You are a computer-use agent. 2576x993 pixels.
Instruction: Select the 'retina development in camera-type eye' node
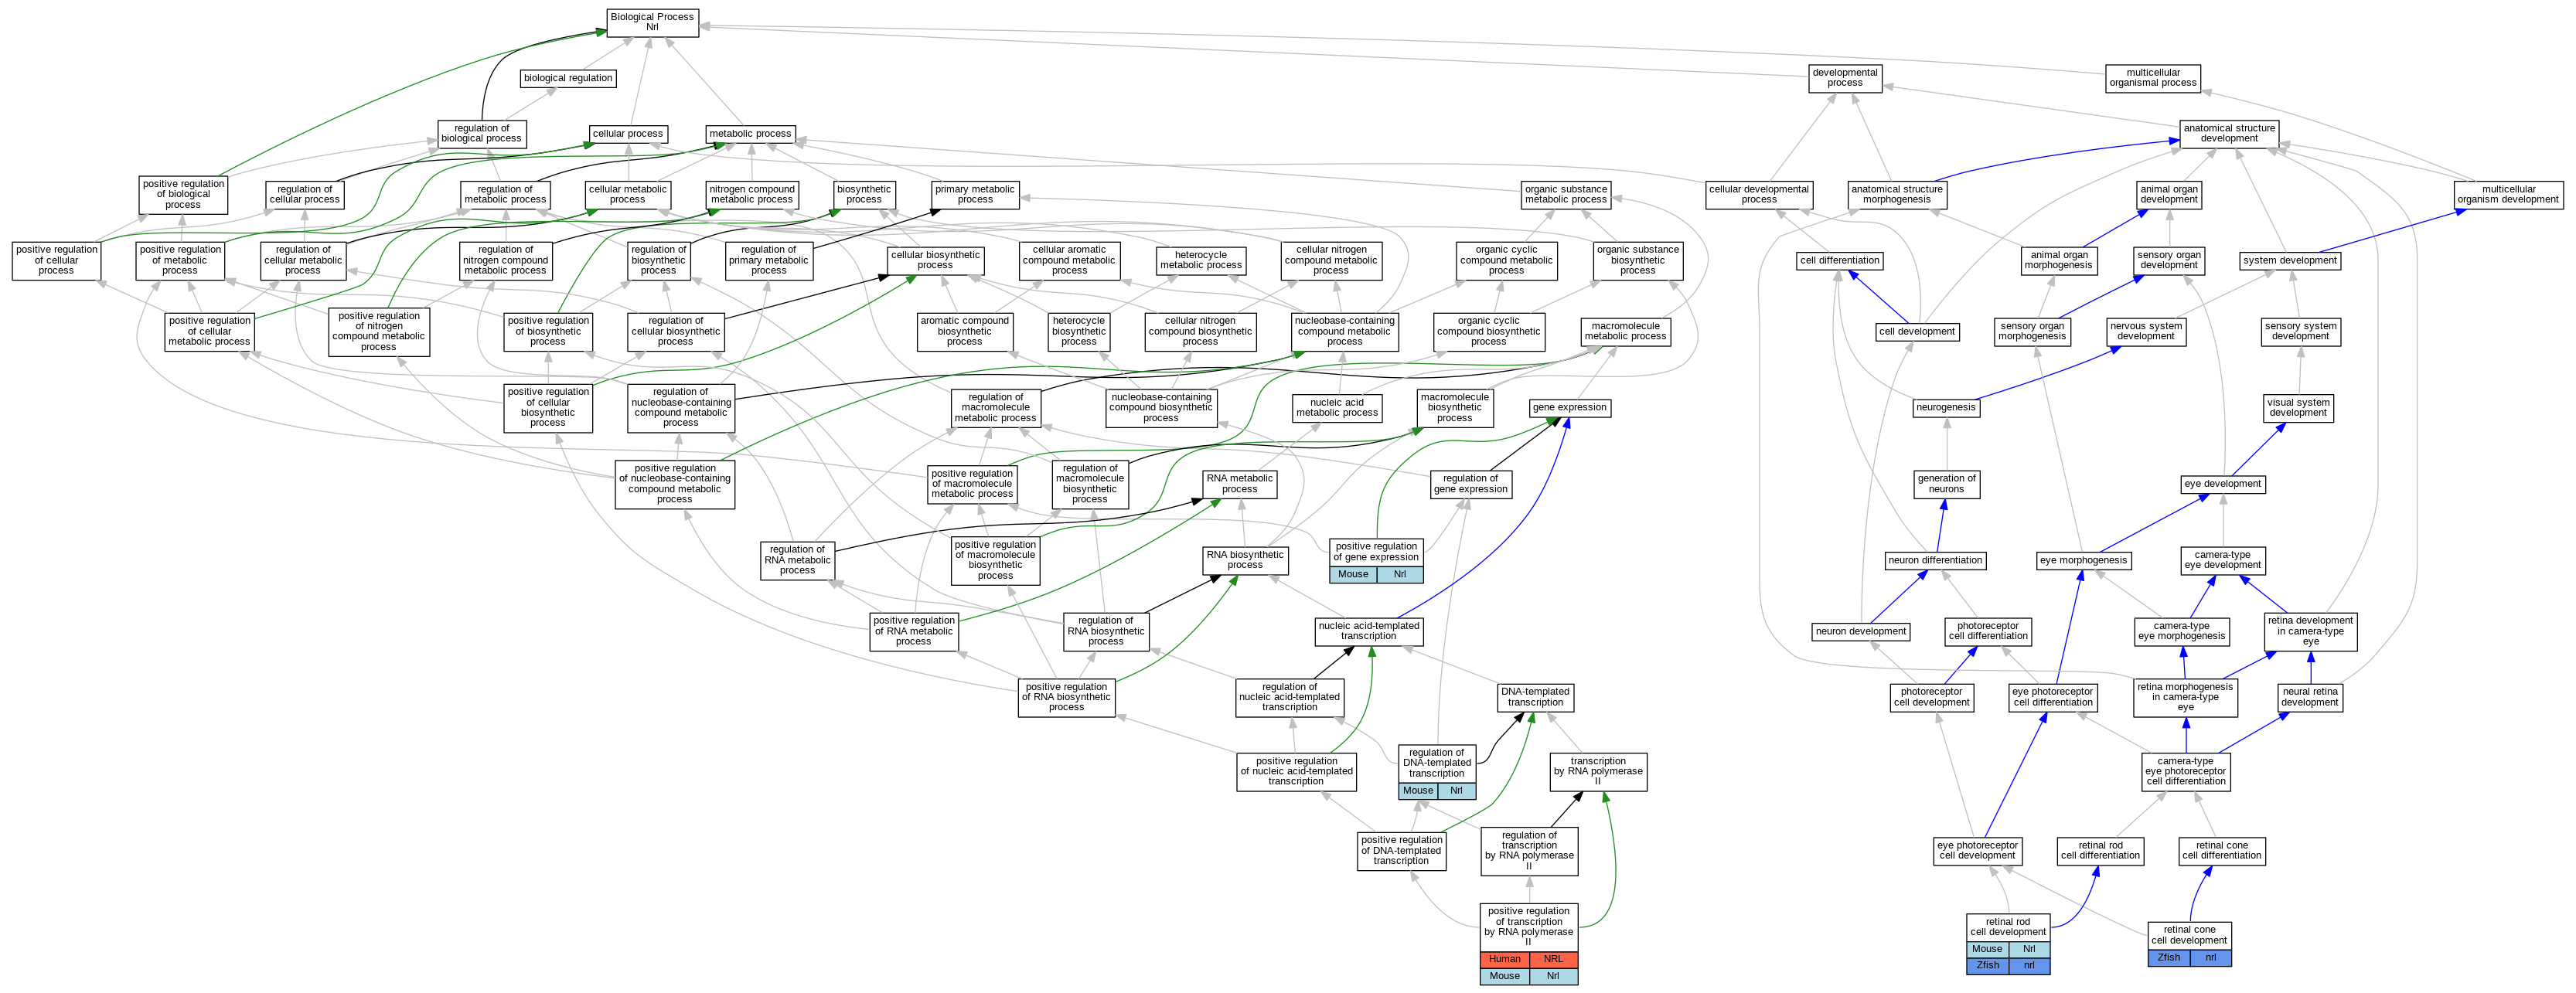(x=2310, y=631)
